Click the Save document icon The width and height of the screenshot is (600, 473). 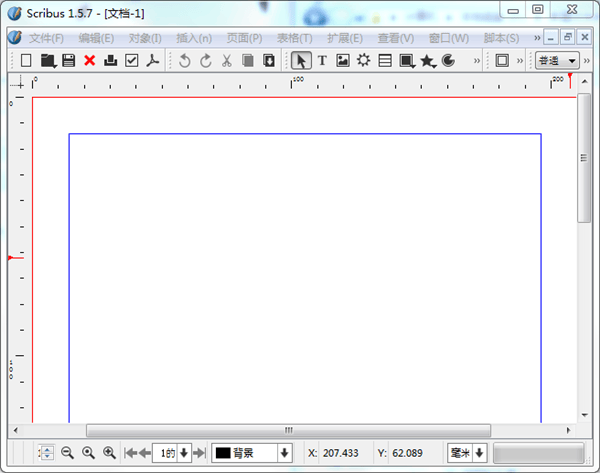click(x=68, y=61)
